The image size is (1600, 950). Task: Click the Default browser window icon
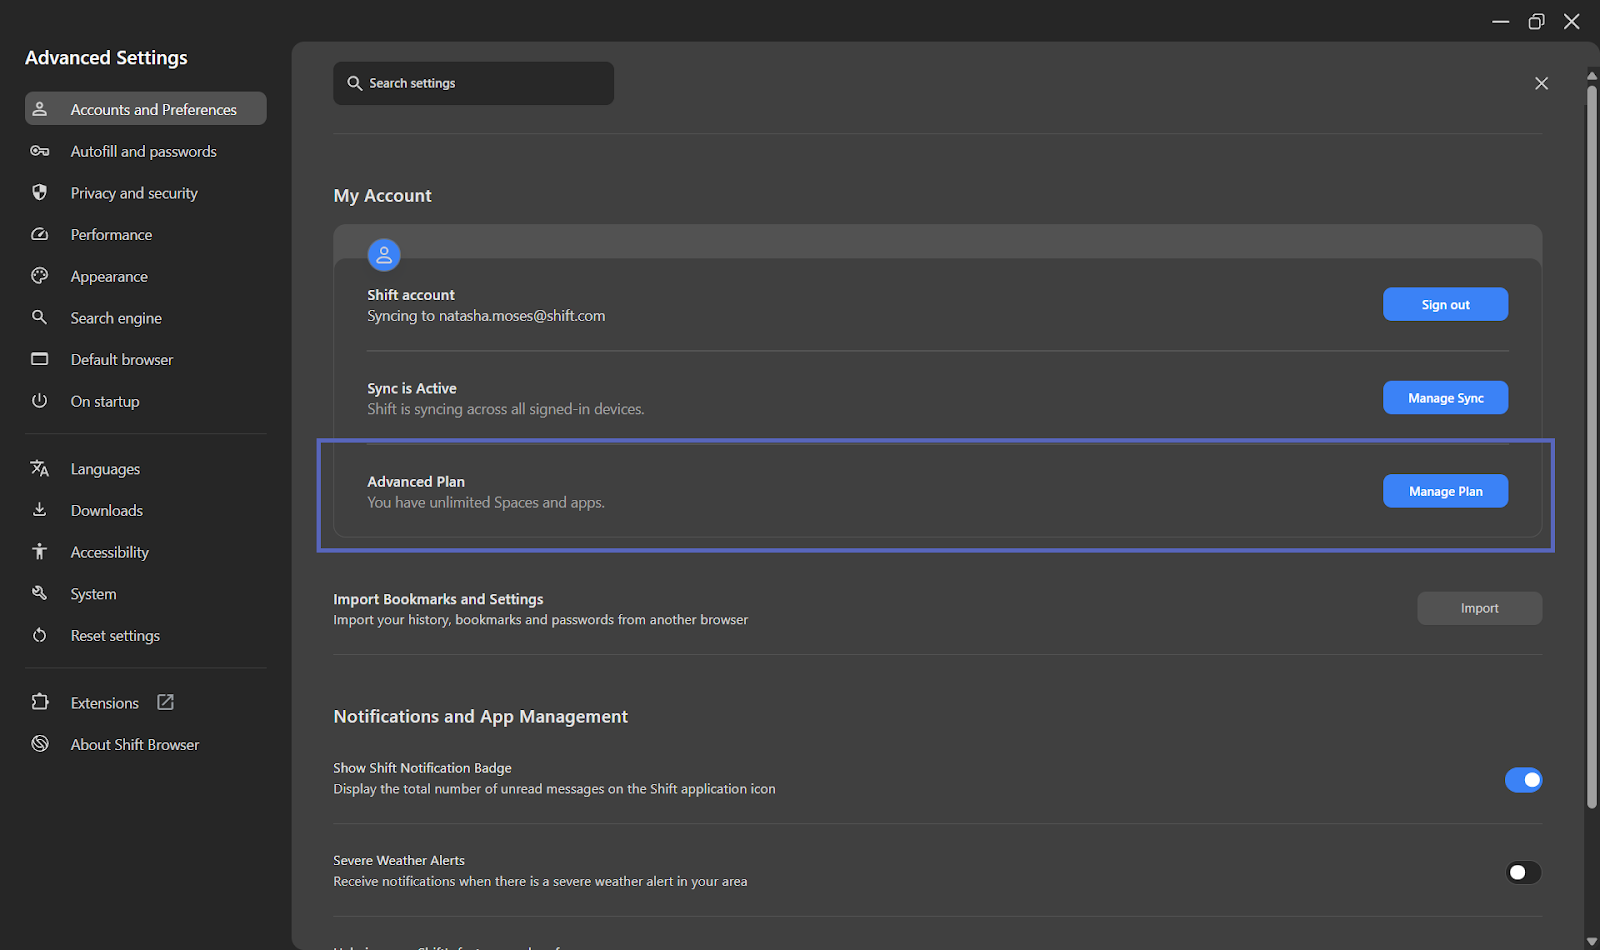click(x=40, y=359)
